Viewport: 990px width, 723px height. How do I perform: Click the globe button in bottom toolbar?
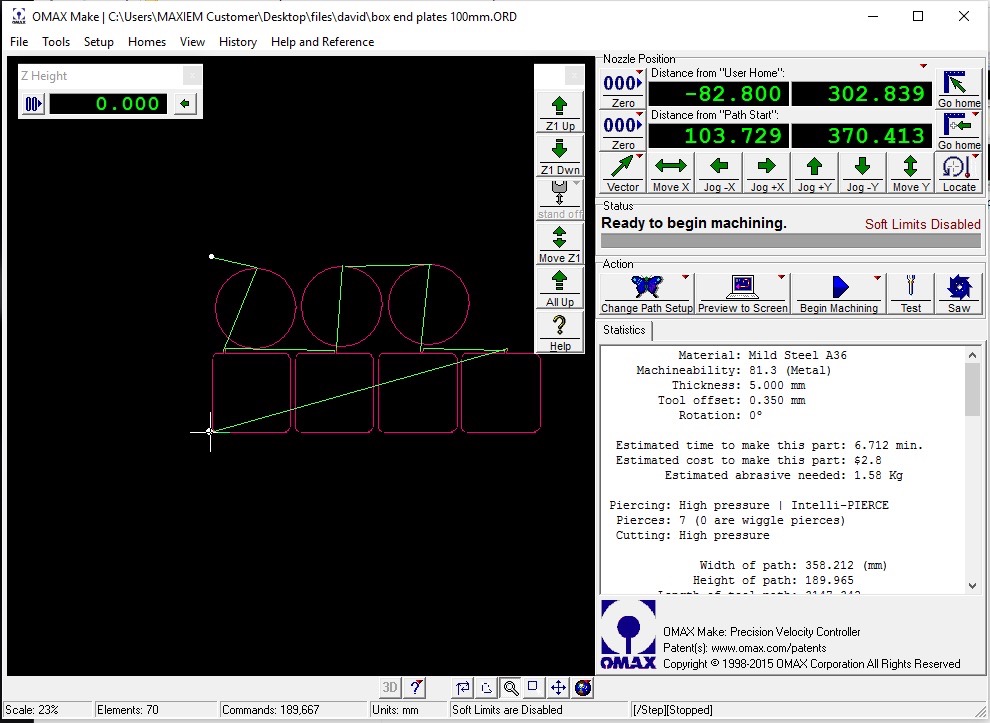pyautogui.click(x=583, y=688)
